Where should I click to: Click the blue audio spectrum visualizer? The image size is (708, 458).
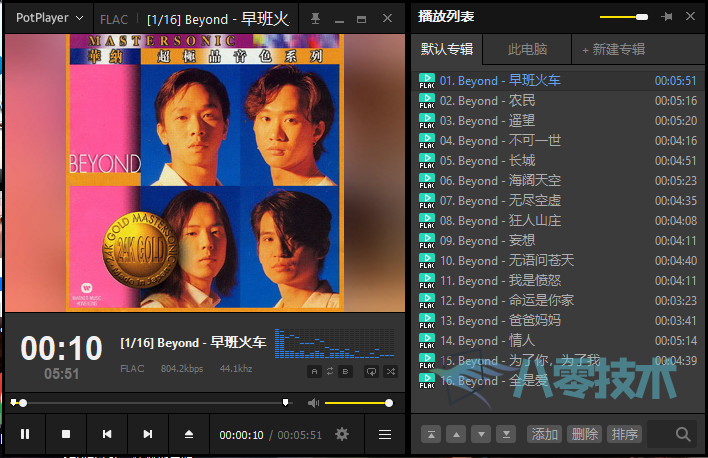click(x=335, y=344)
